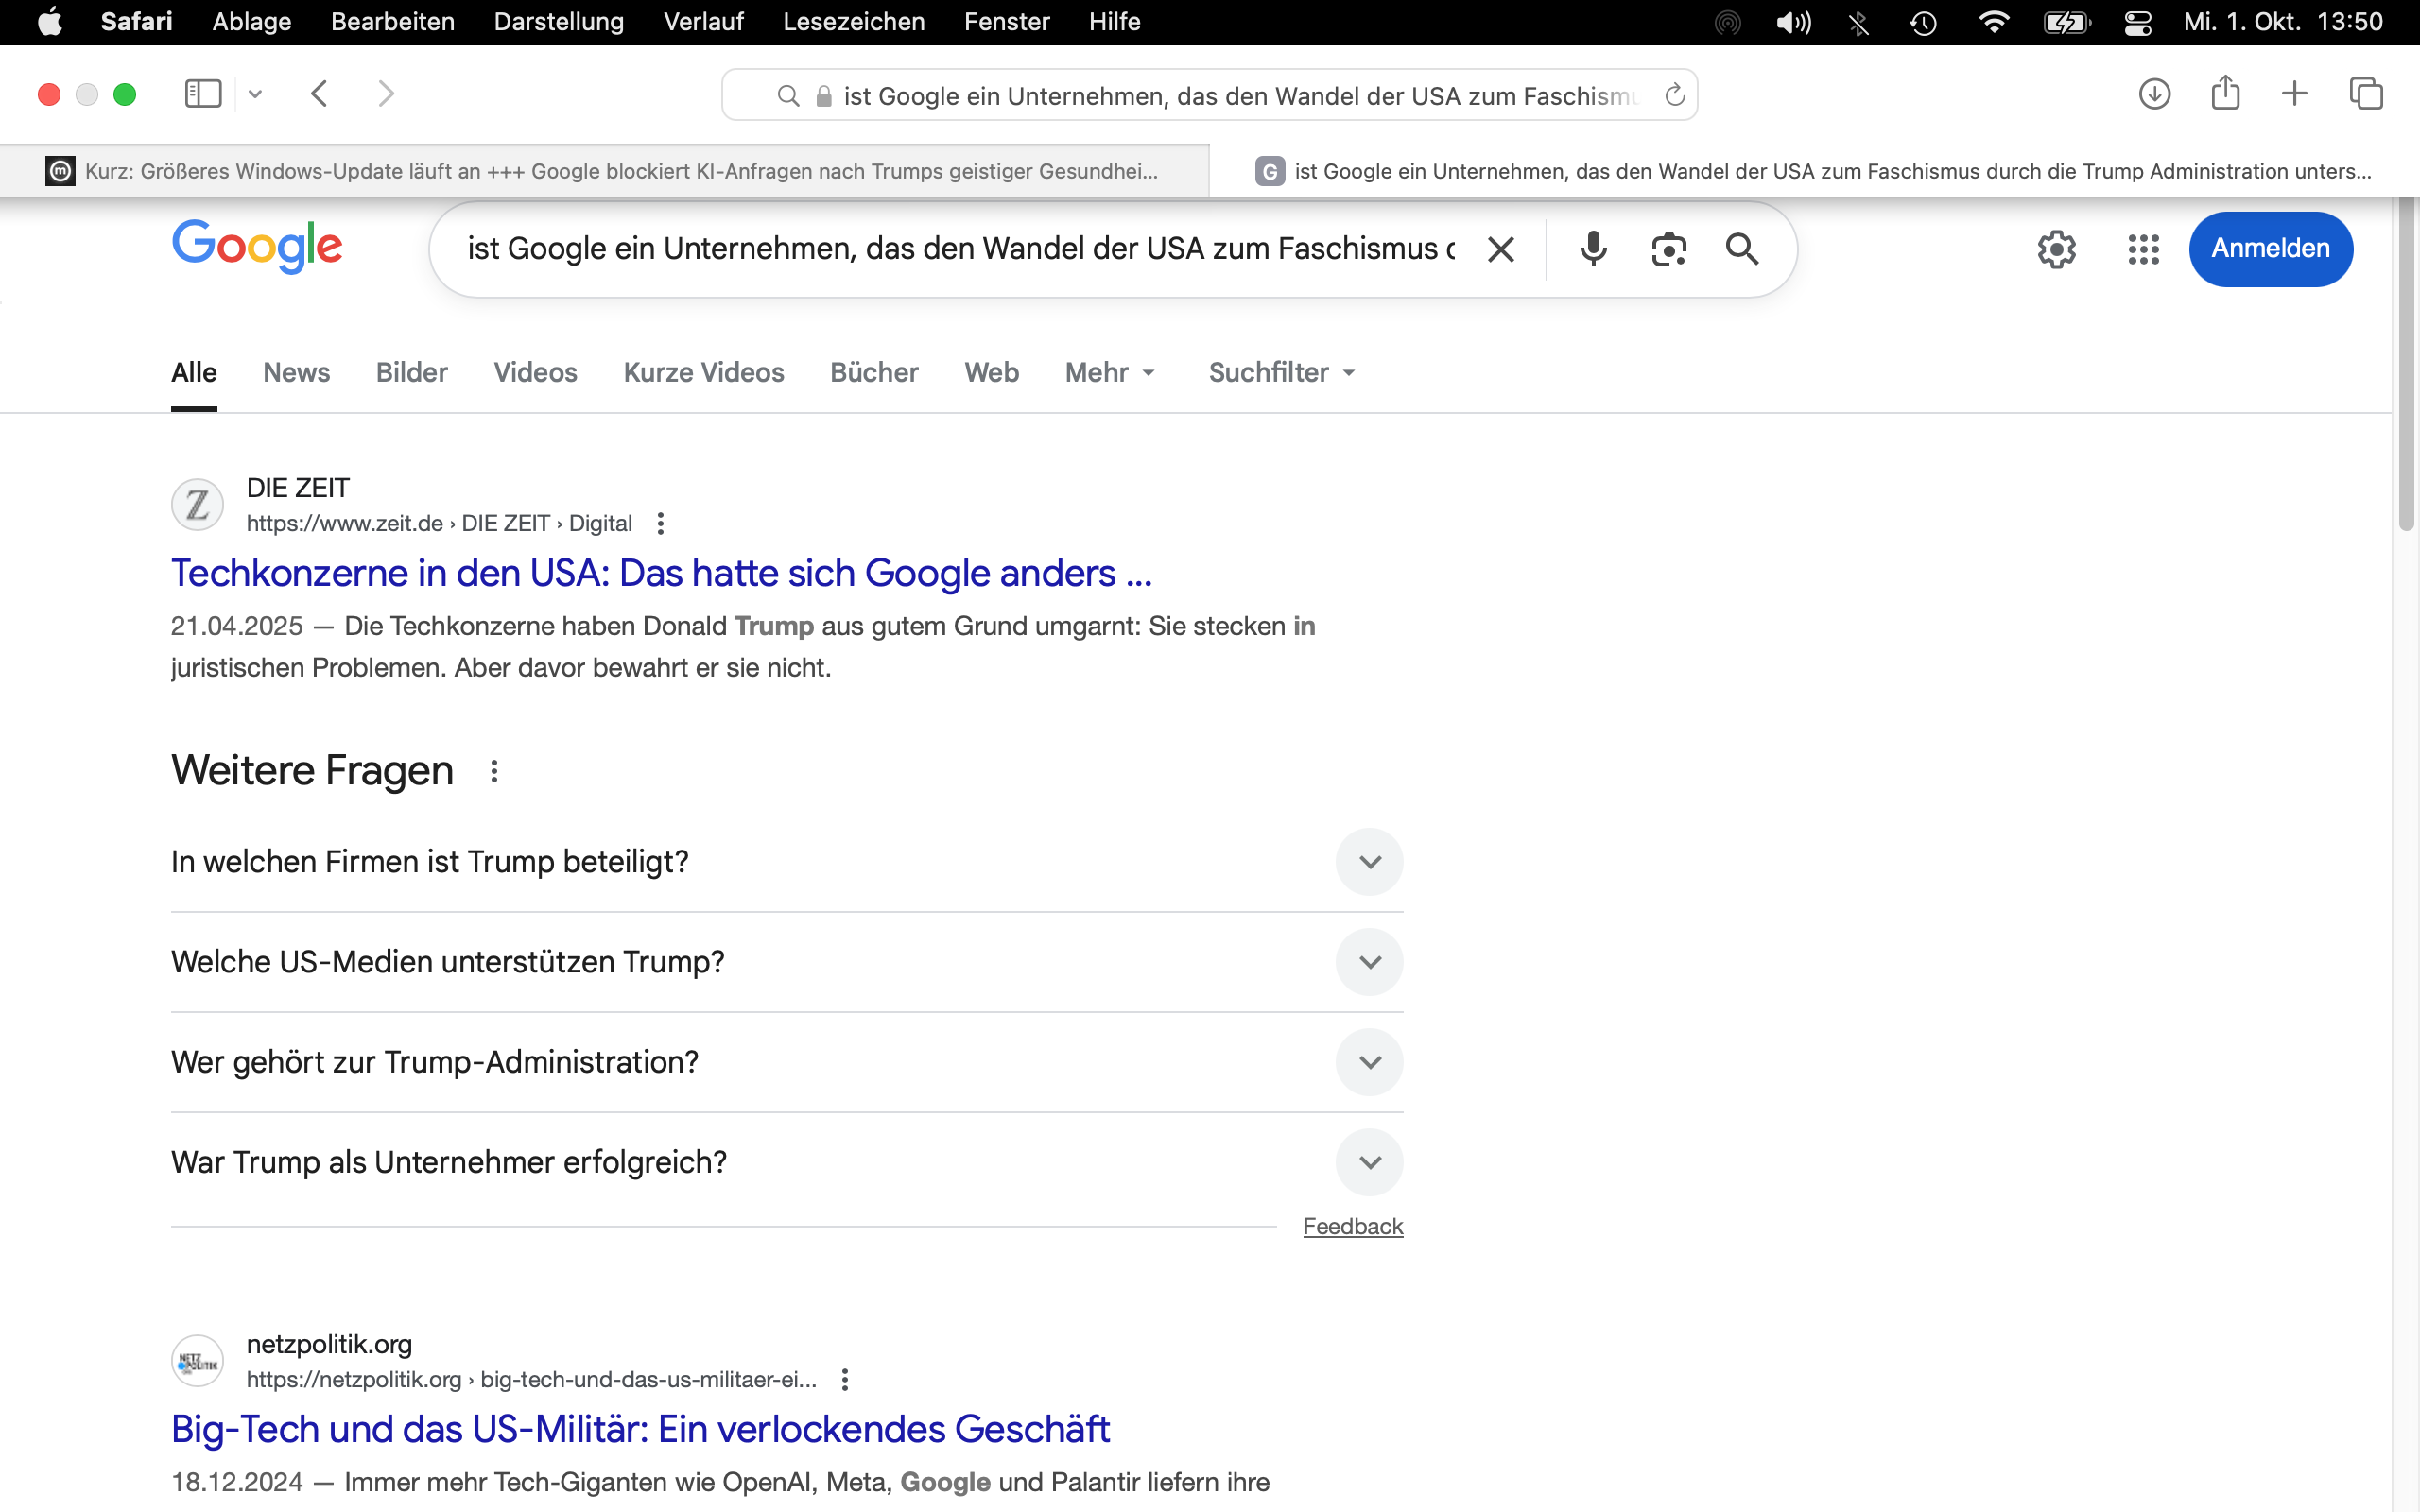Open the Mehr dropdown menu
The width and height of the screenshot is (2420, 1512).
tap(1110, 373)
